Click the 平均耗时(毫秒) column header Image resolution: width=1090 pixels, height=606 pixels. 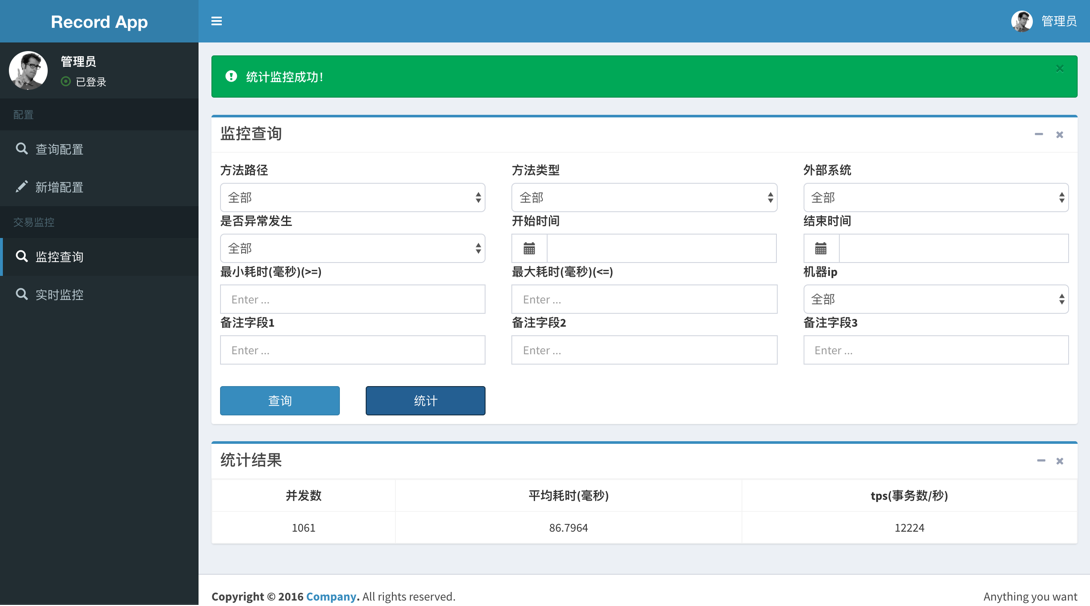click(x=568, y=496)
